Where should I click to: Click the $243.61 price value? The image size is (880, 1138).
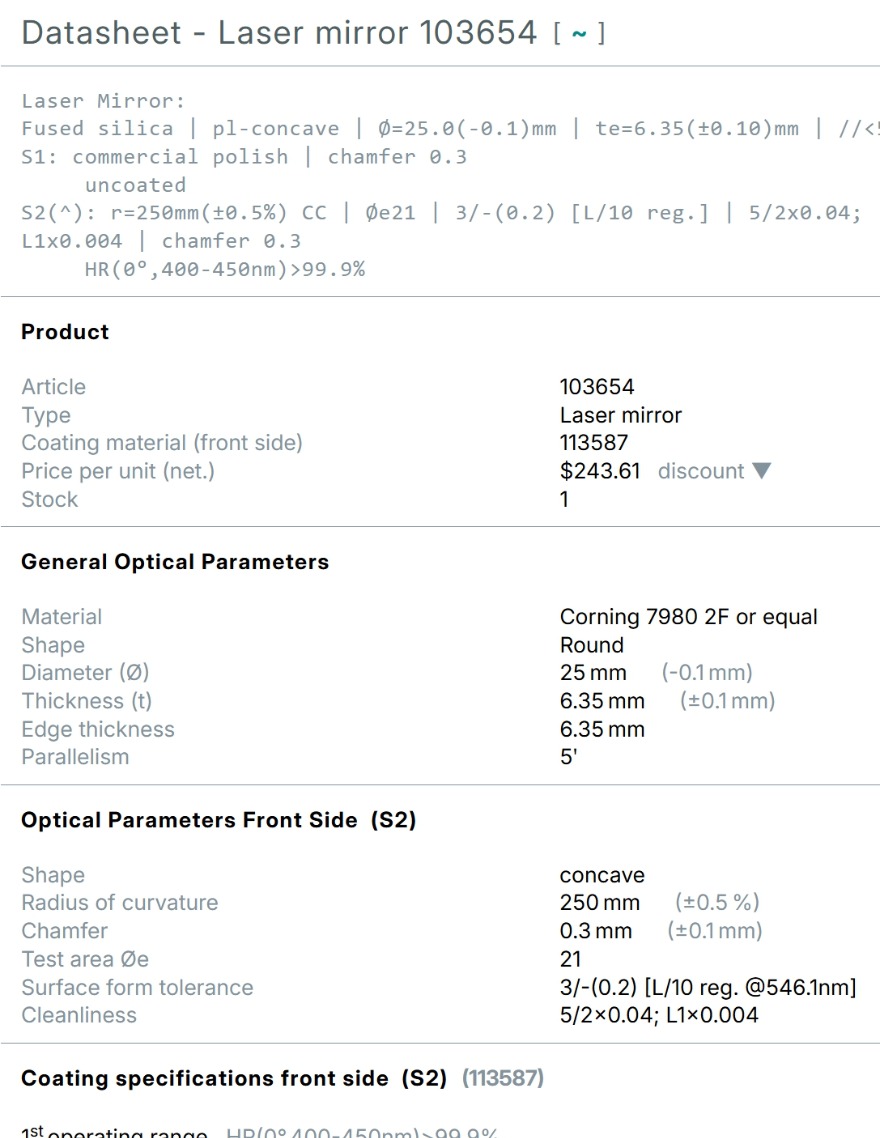pos(600,471)
